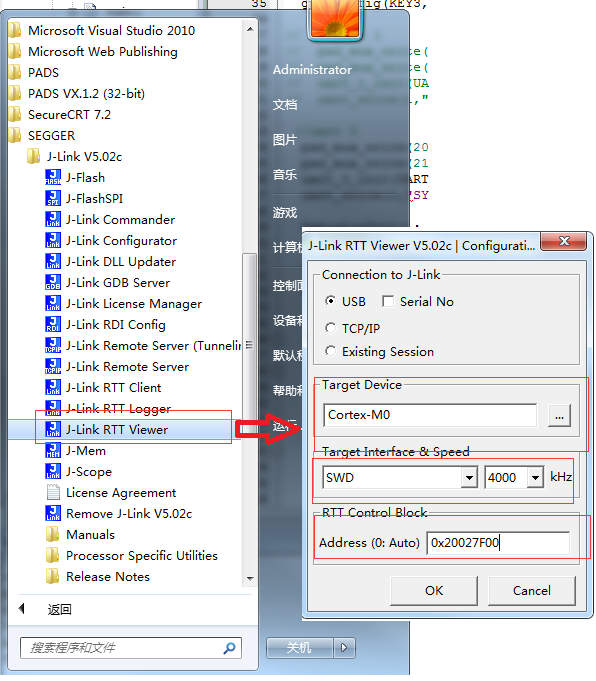The width and height of the screenshot is (596, 681).
Task: Select TCP/IP connection radio button
Action: pyautogui.click(x=330, y=328)
